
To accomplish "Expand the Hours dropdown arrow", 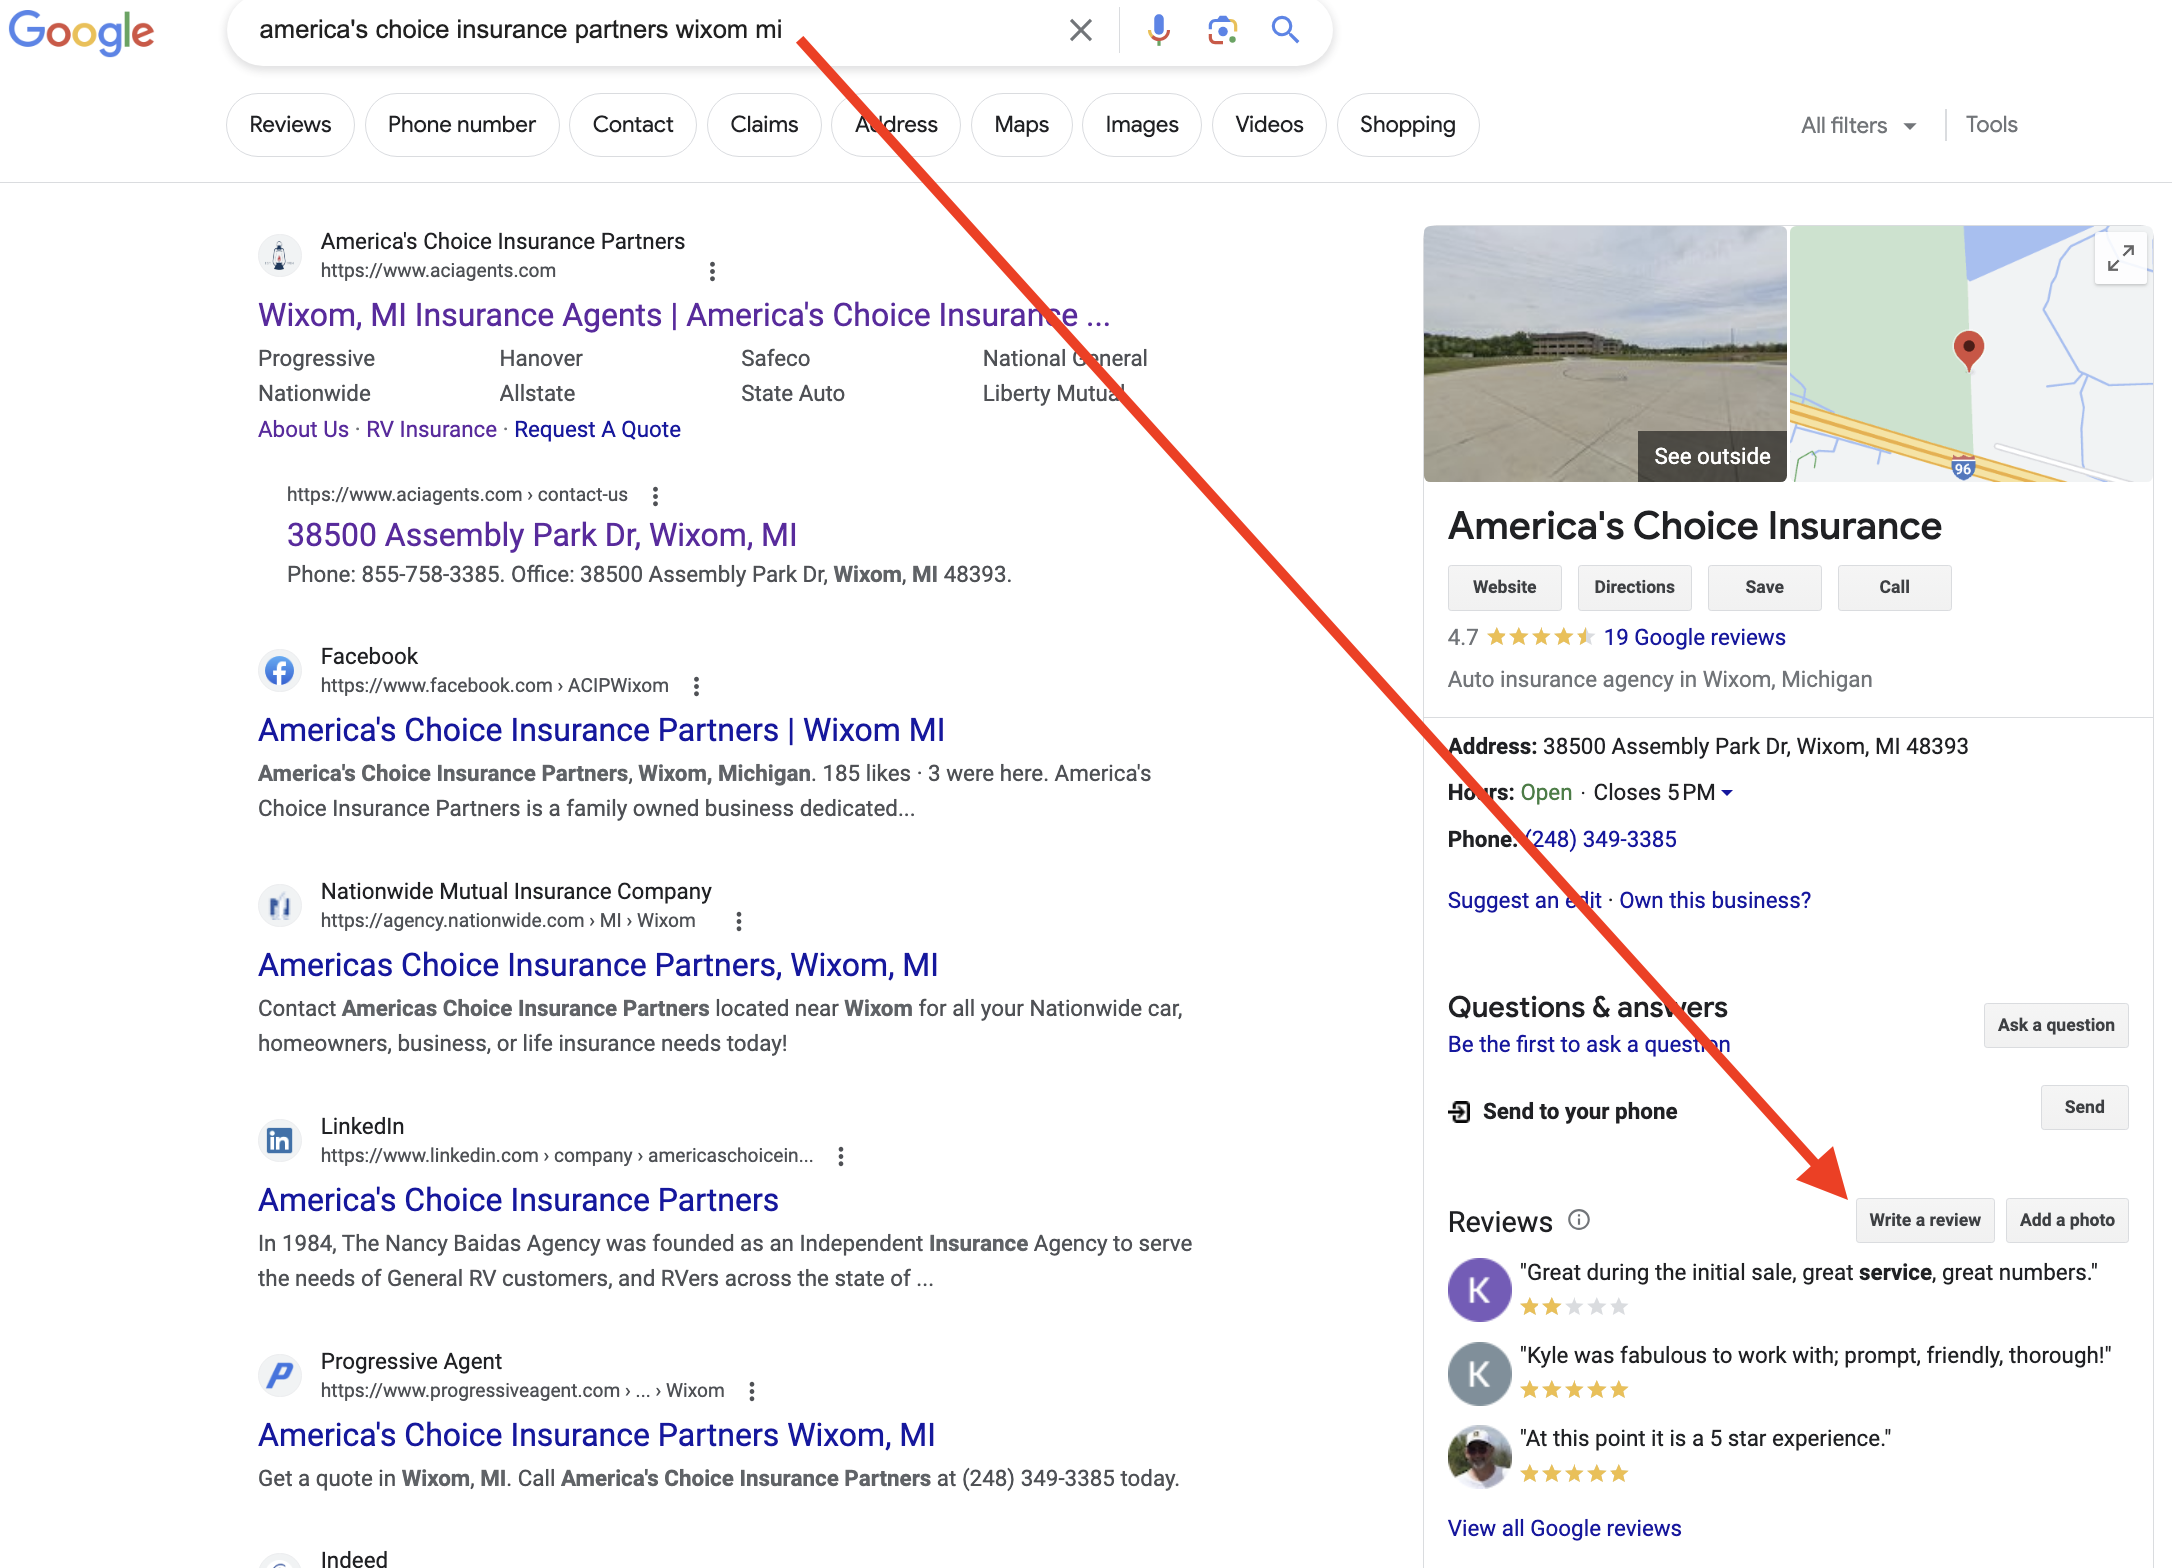I will (1727, 793).
